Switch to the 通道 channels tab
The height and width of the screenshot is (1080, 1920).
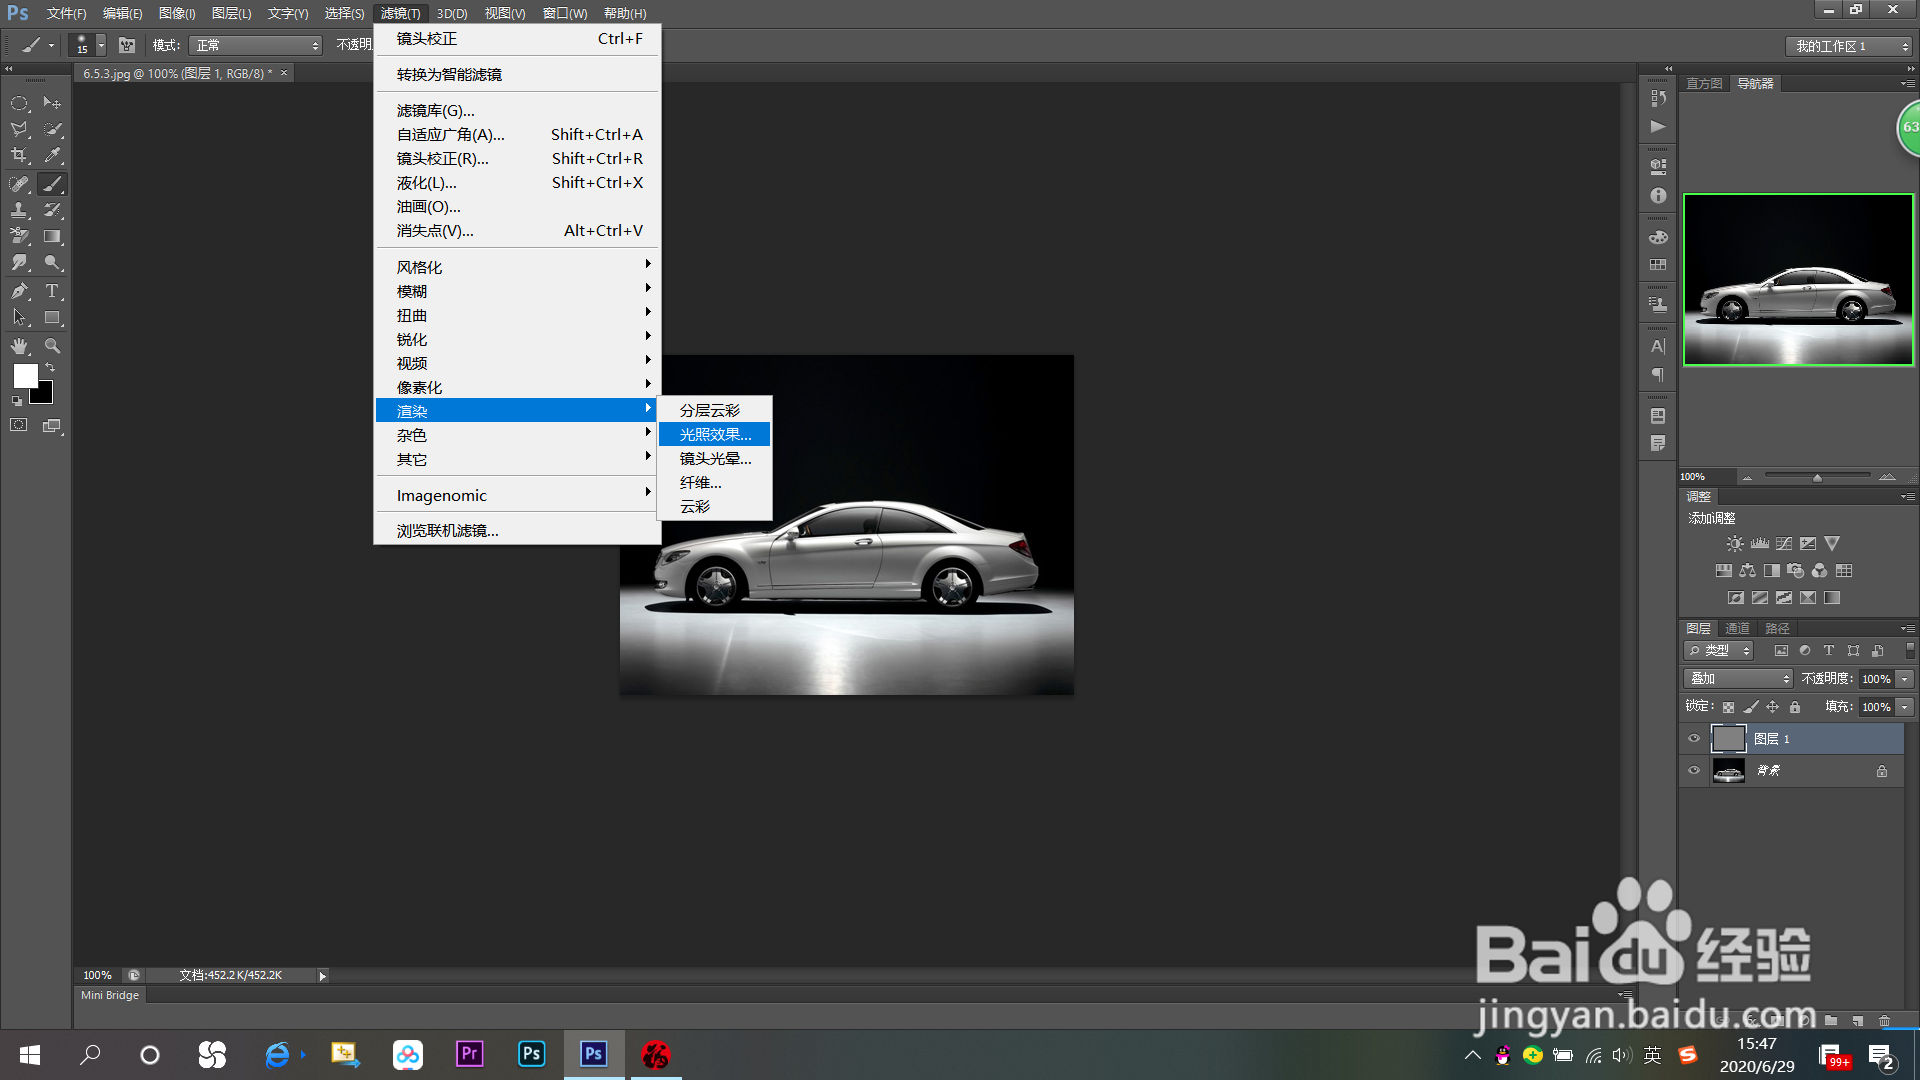pos(1737,628)
